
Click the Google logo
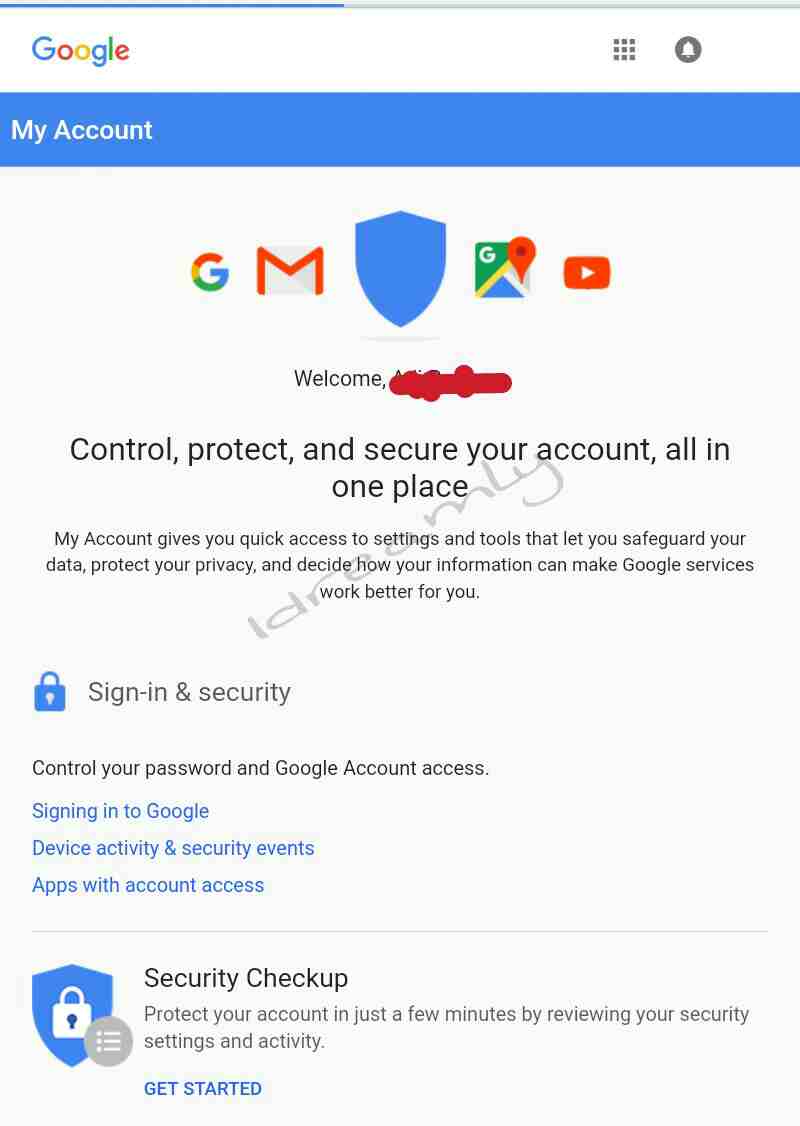coord(81,50)
